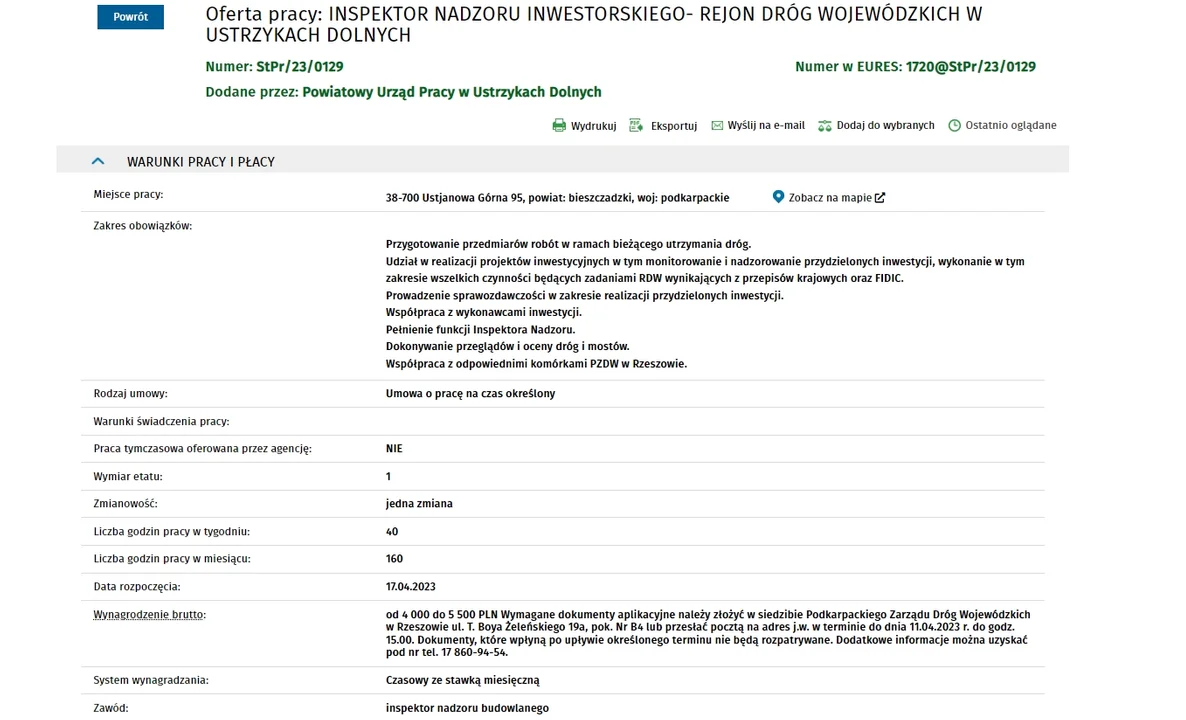This screenshot has width=1186, height=720.
Task: Click the Zmianowość label
Action: 126,504
